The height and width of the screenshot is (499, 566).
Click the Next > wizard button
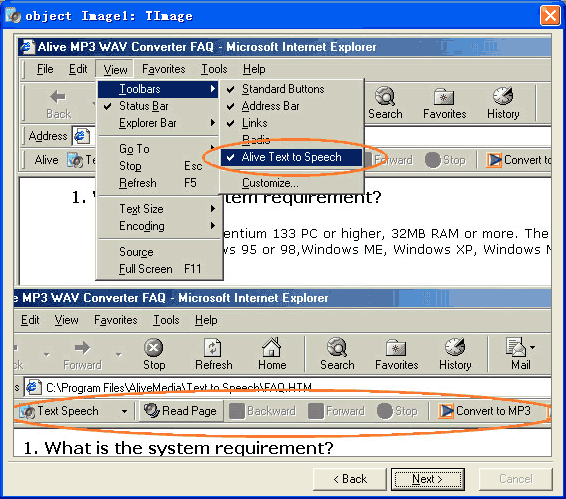428,479
